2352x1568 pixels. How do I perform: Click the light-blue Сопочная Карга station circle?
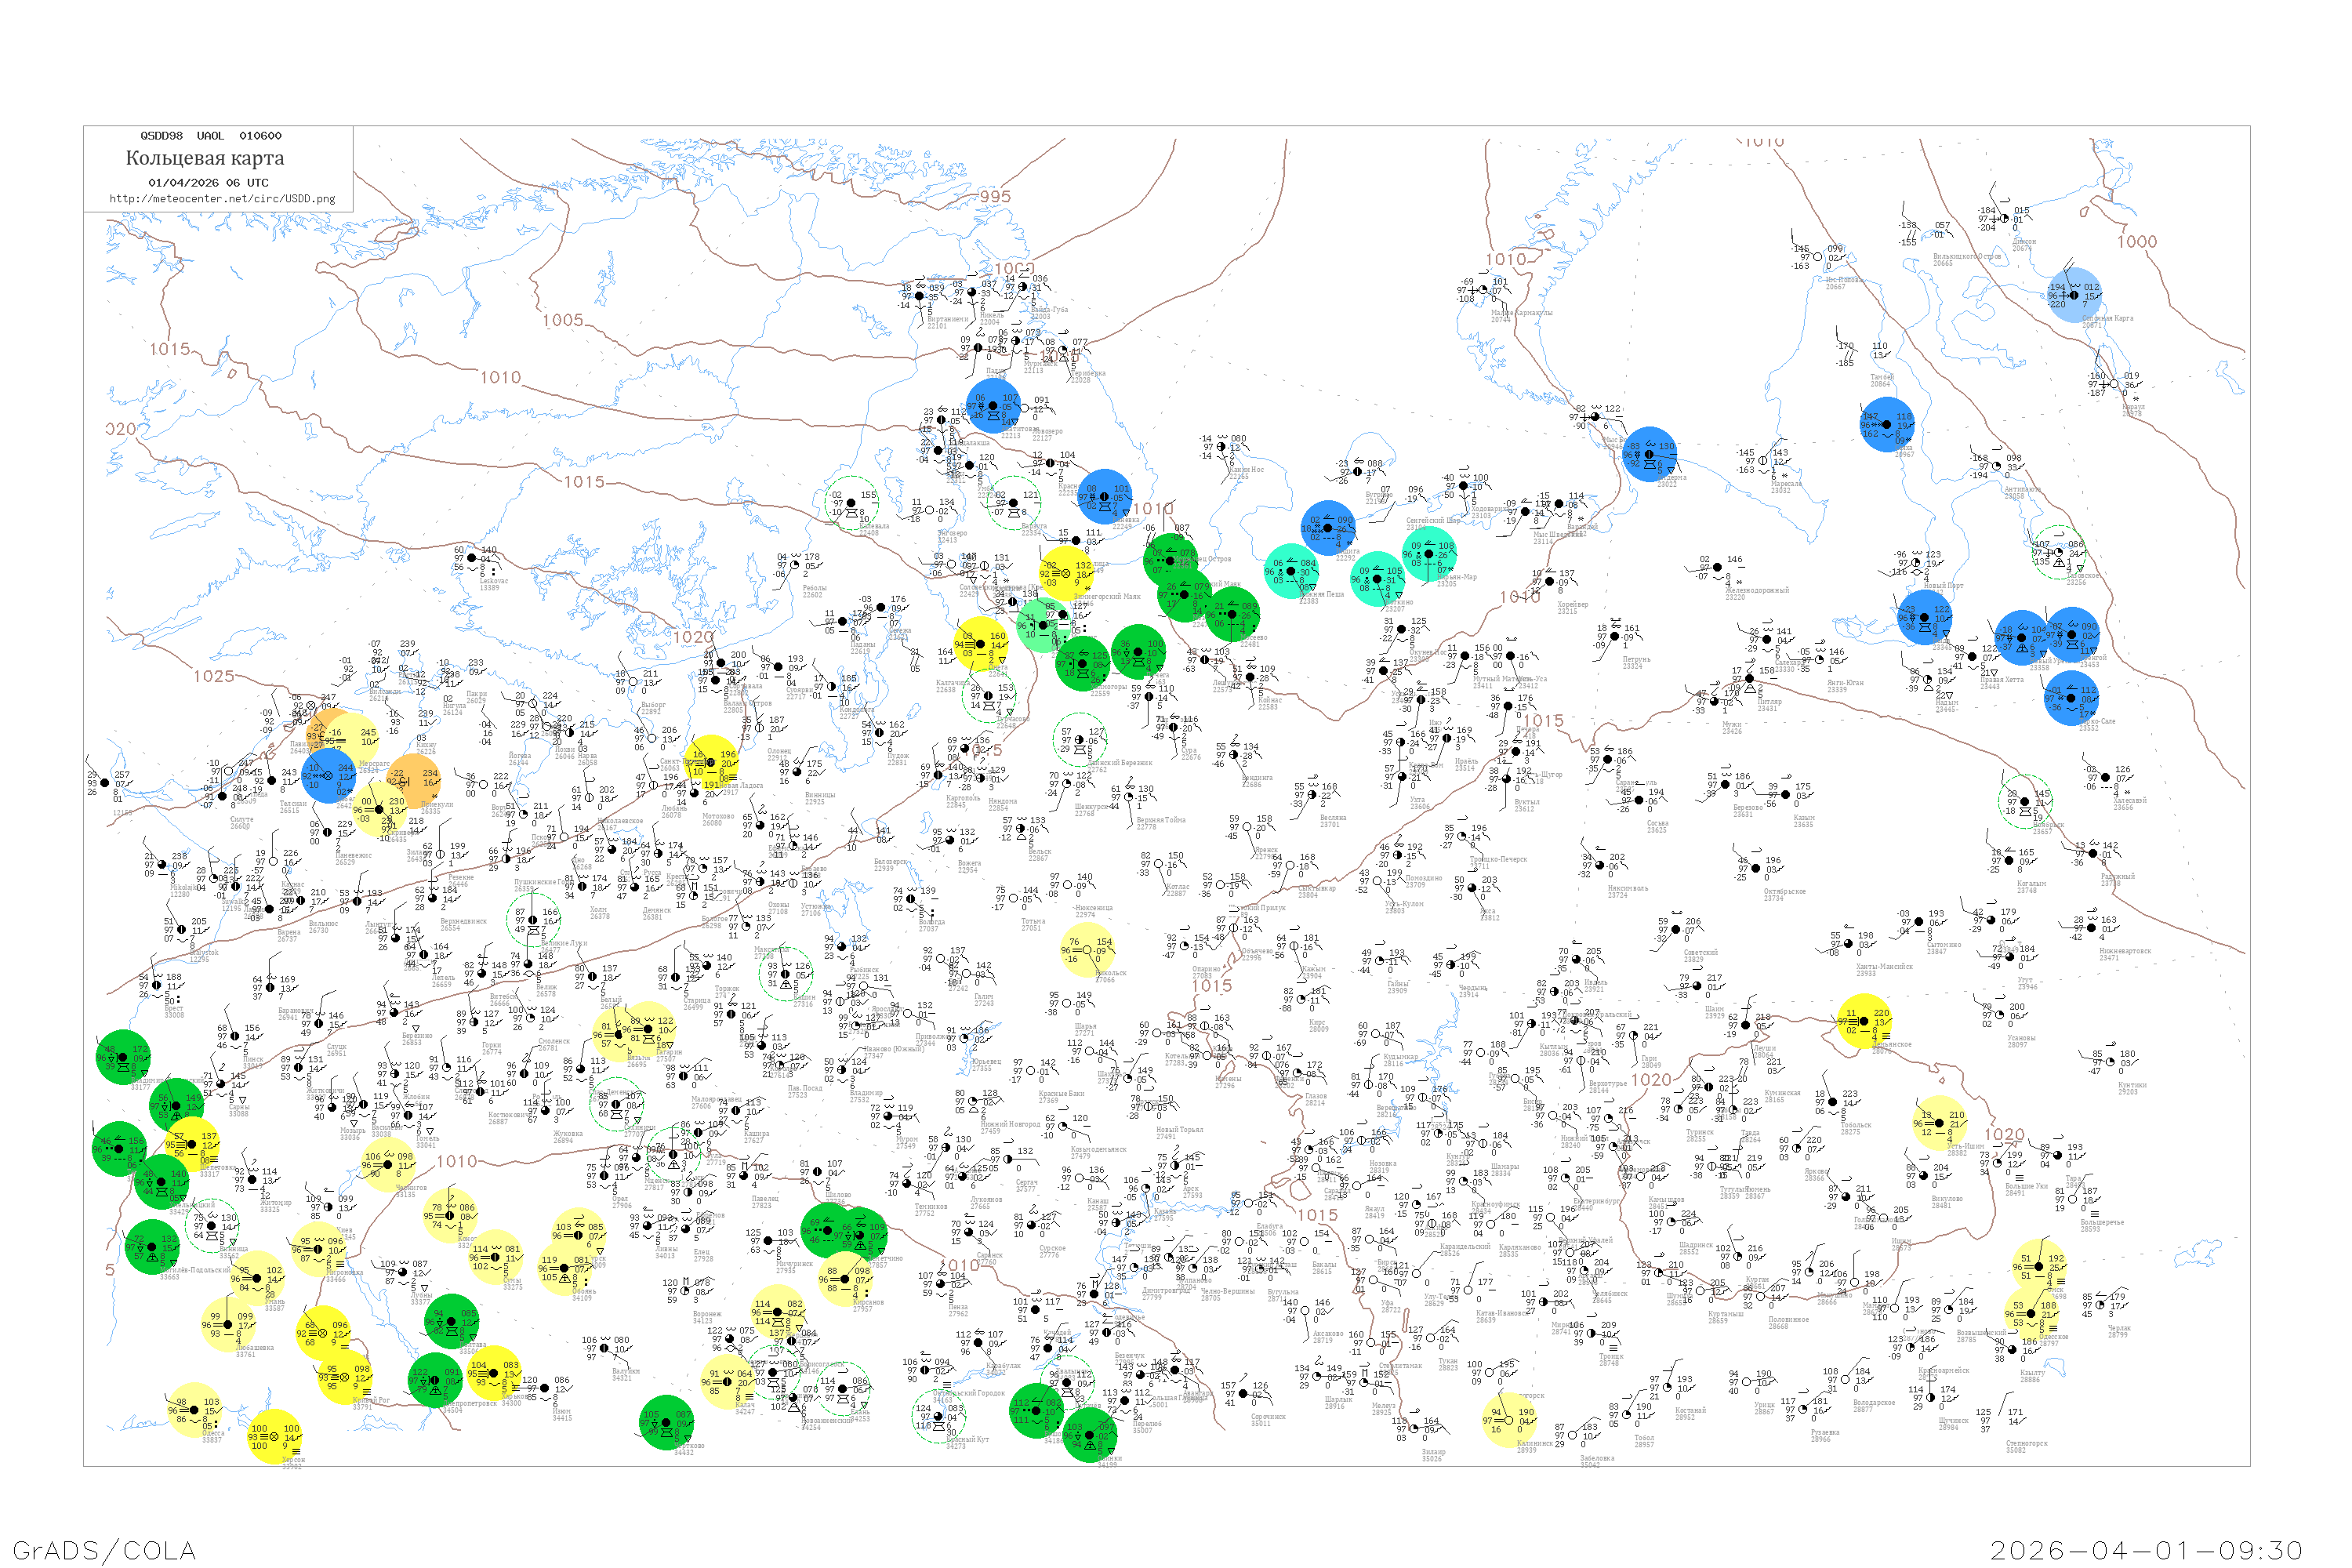[x=2073, y=295]
